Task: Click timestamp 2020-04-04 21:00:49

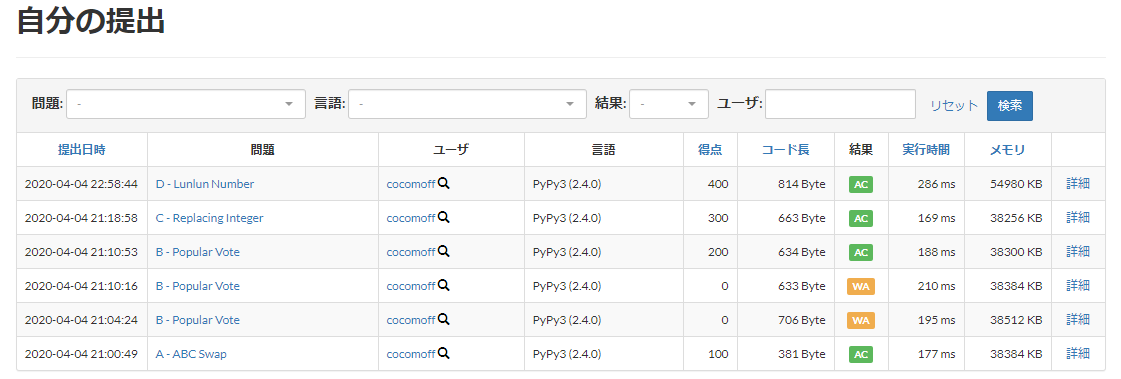Action: [x=82, y=354]
